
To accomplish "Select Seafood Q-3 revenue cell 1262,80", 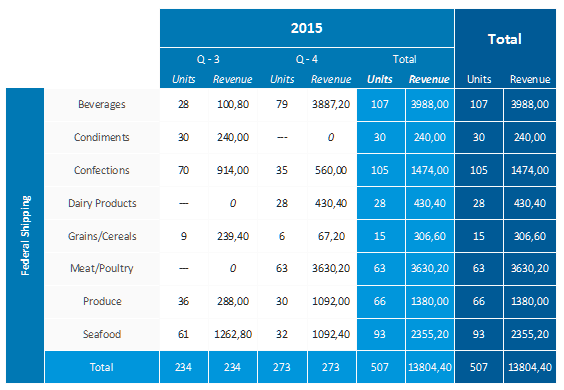I will pos(233,334).
